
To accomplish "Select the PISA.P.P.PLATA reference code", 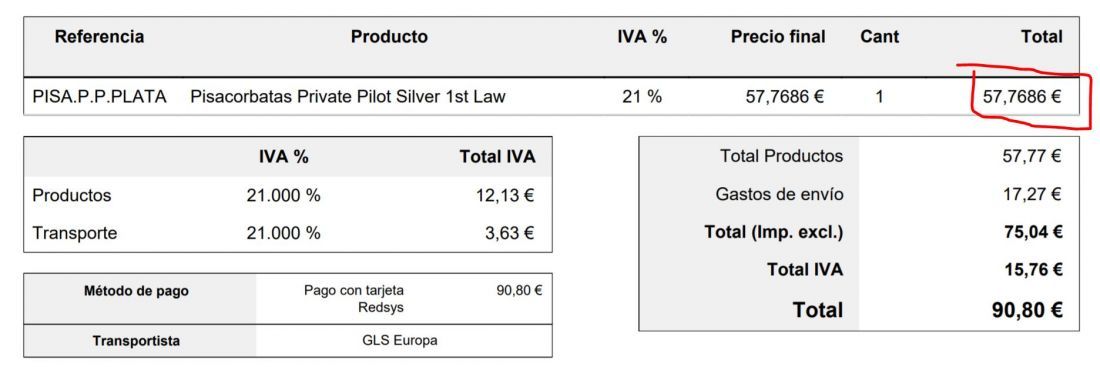I will [100, 97].
